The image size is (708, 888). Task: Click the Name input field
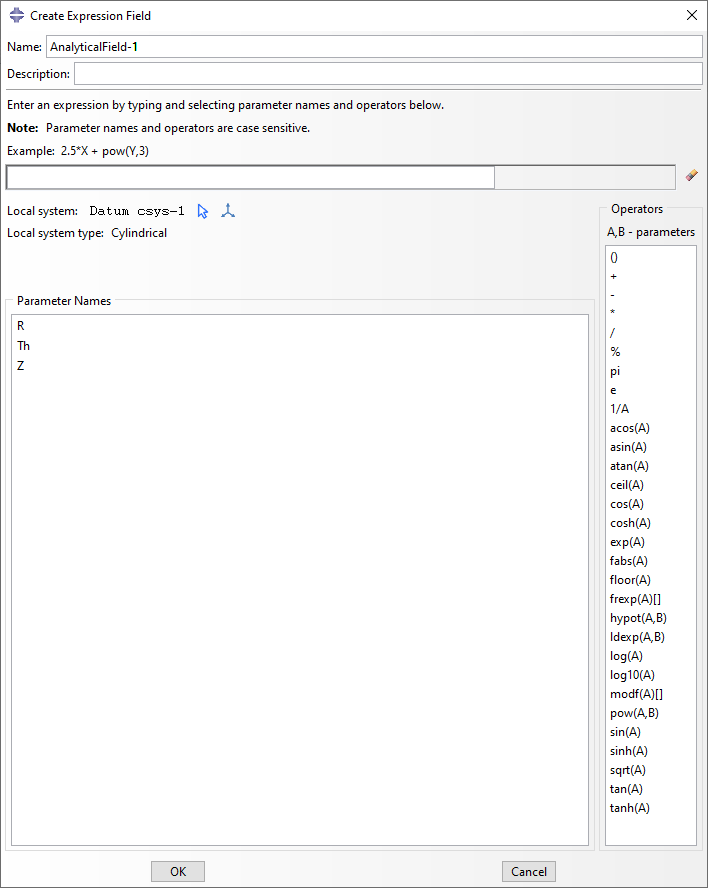pos(374,46)
